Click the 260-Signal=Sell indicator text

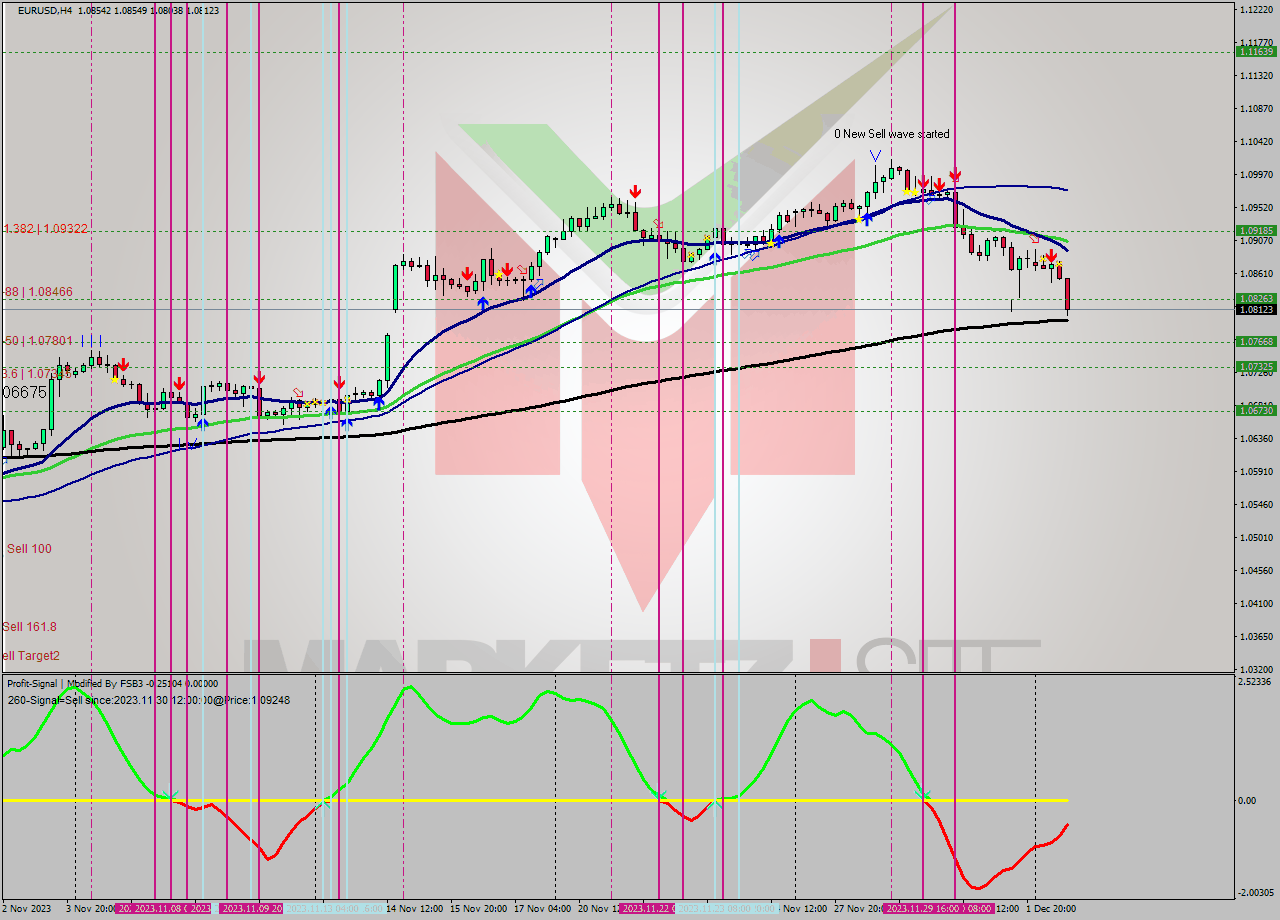click(146, 701)
